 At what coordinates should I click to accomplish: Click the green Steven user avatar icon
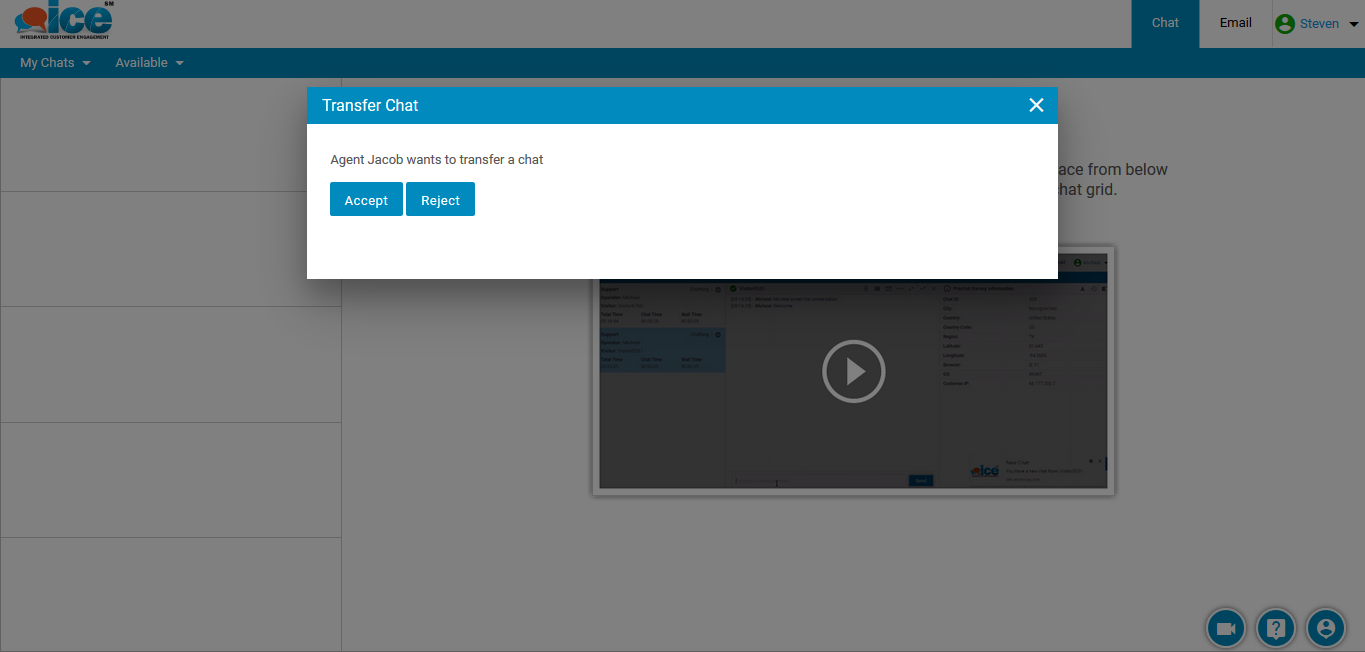1285,24
